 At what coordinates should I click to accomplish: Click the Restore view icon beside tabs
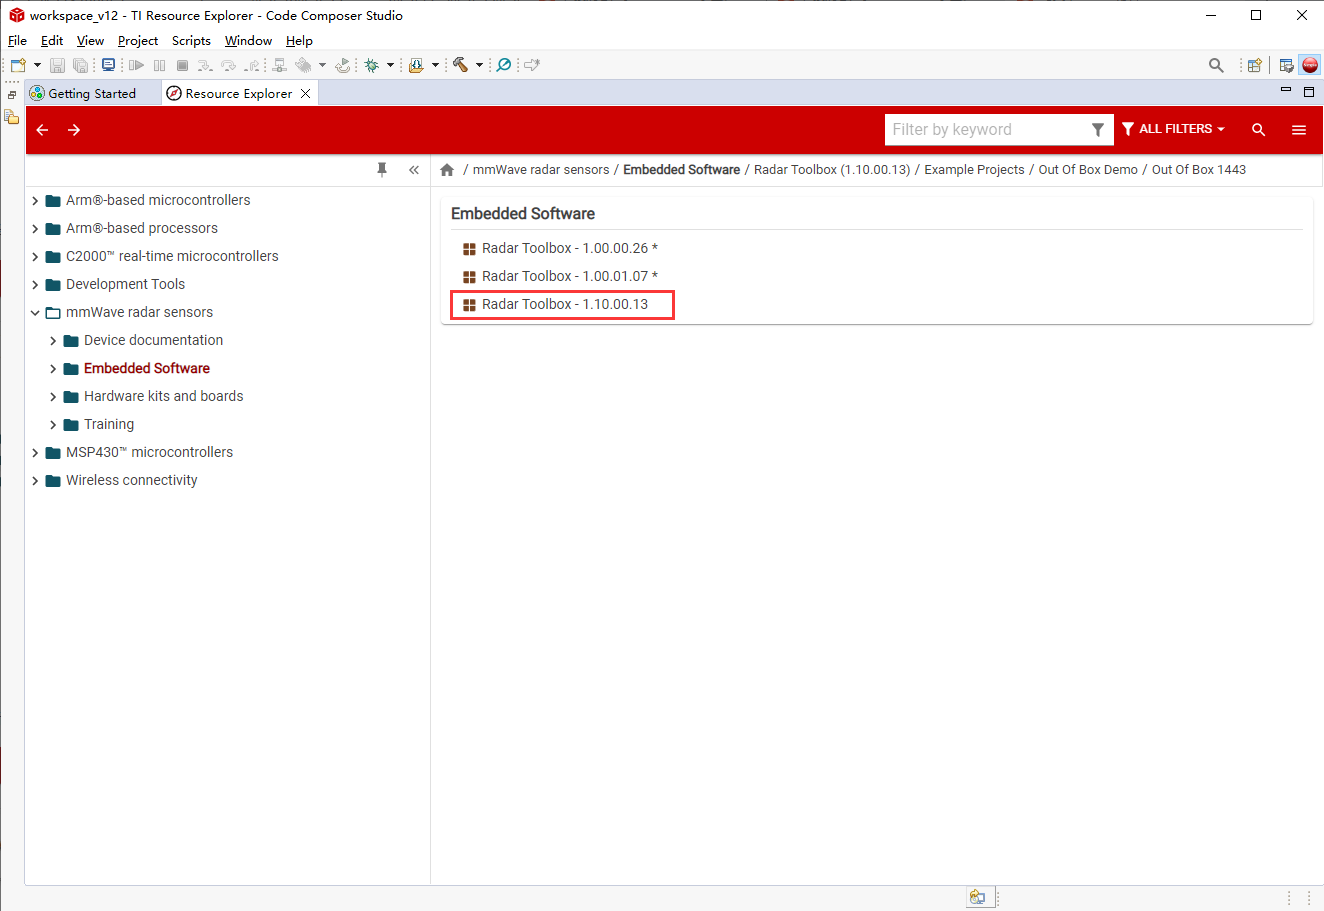point(12,95)
